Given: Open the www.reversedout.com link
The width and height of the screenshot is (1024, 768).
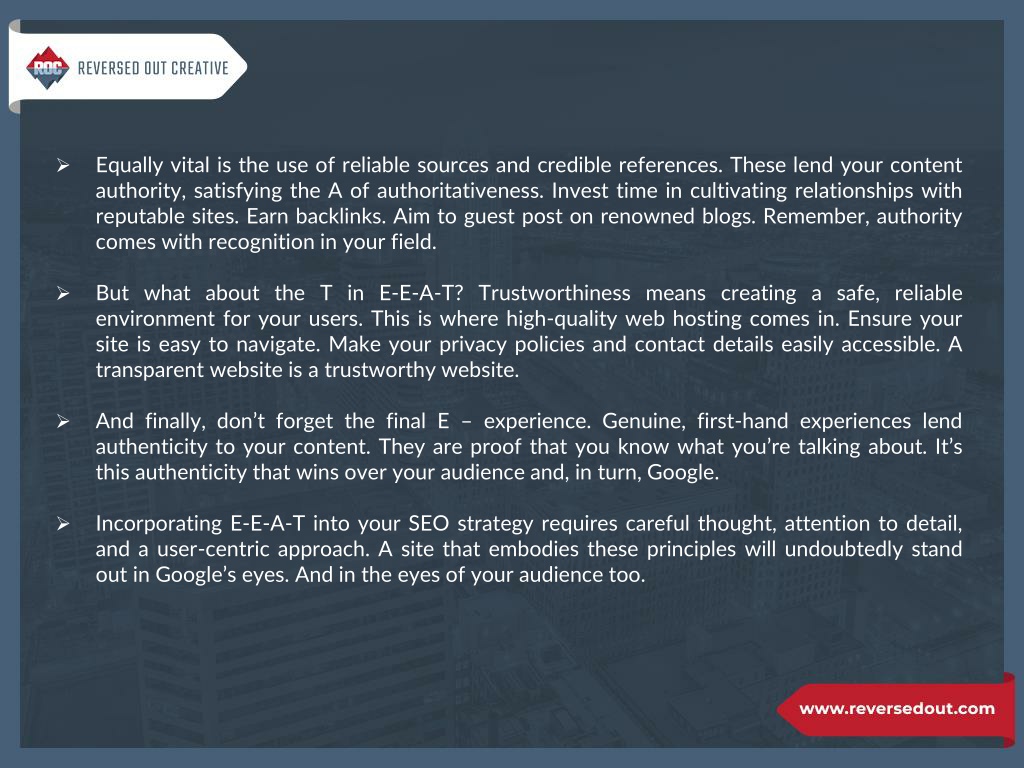Looking at the screenshot, I should tap(897, 709).
